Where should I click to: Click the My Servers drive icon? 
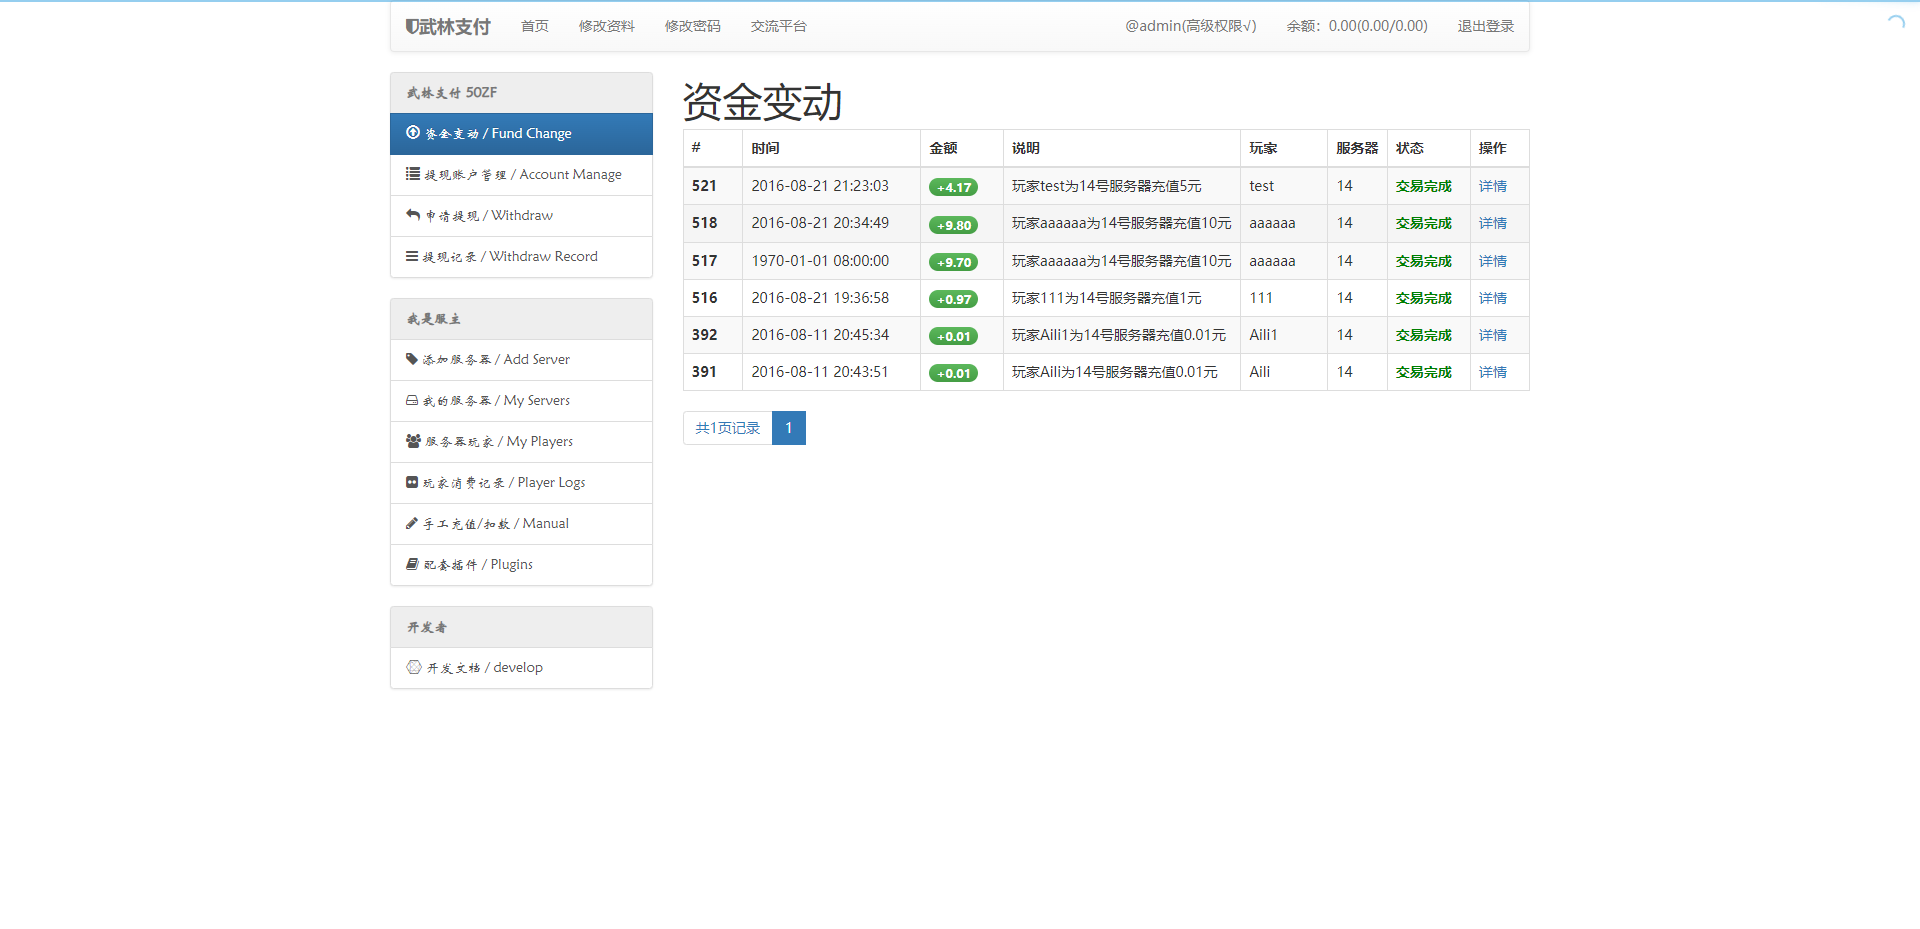pyautogui.click(x=412, y=400)
